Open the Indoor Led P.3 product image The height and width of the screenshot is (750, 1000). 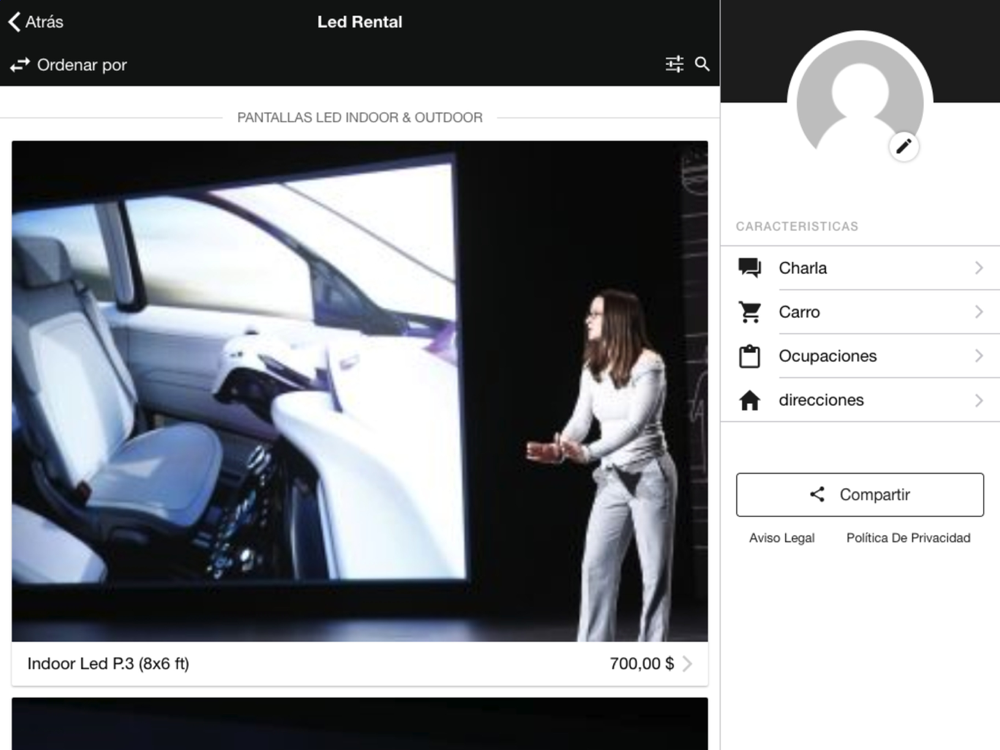point(360,390)
